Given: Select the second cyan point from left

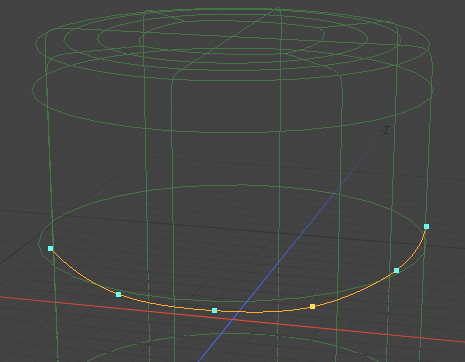Looking at the screenshot, I should pos(118,294).
